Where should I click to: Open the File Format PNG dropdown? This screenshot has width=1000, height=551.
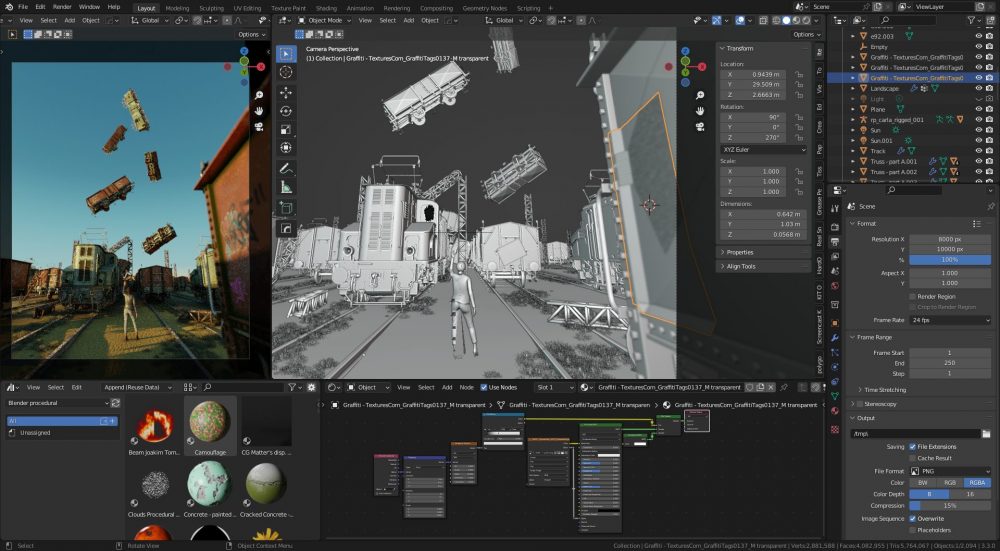click(x=950, y=471)
